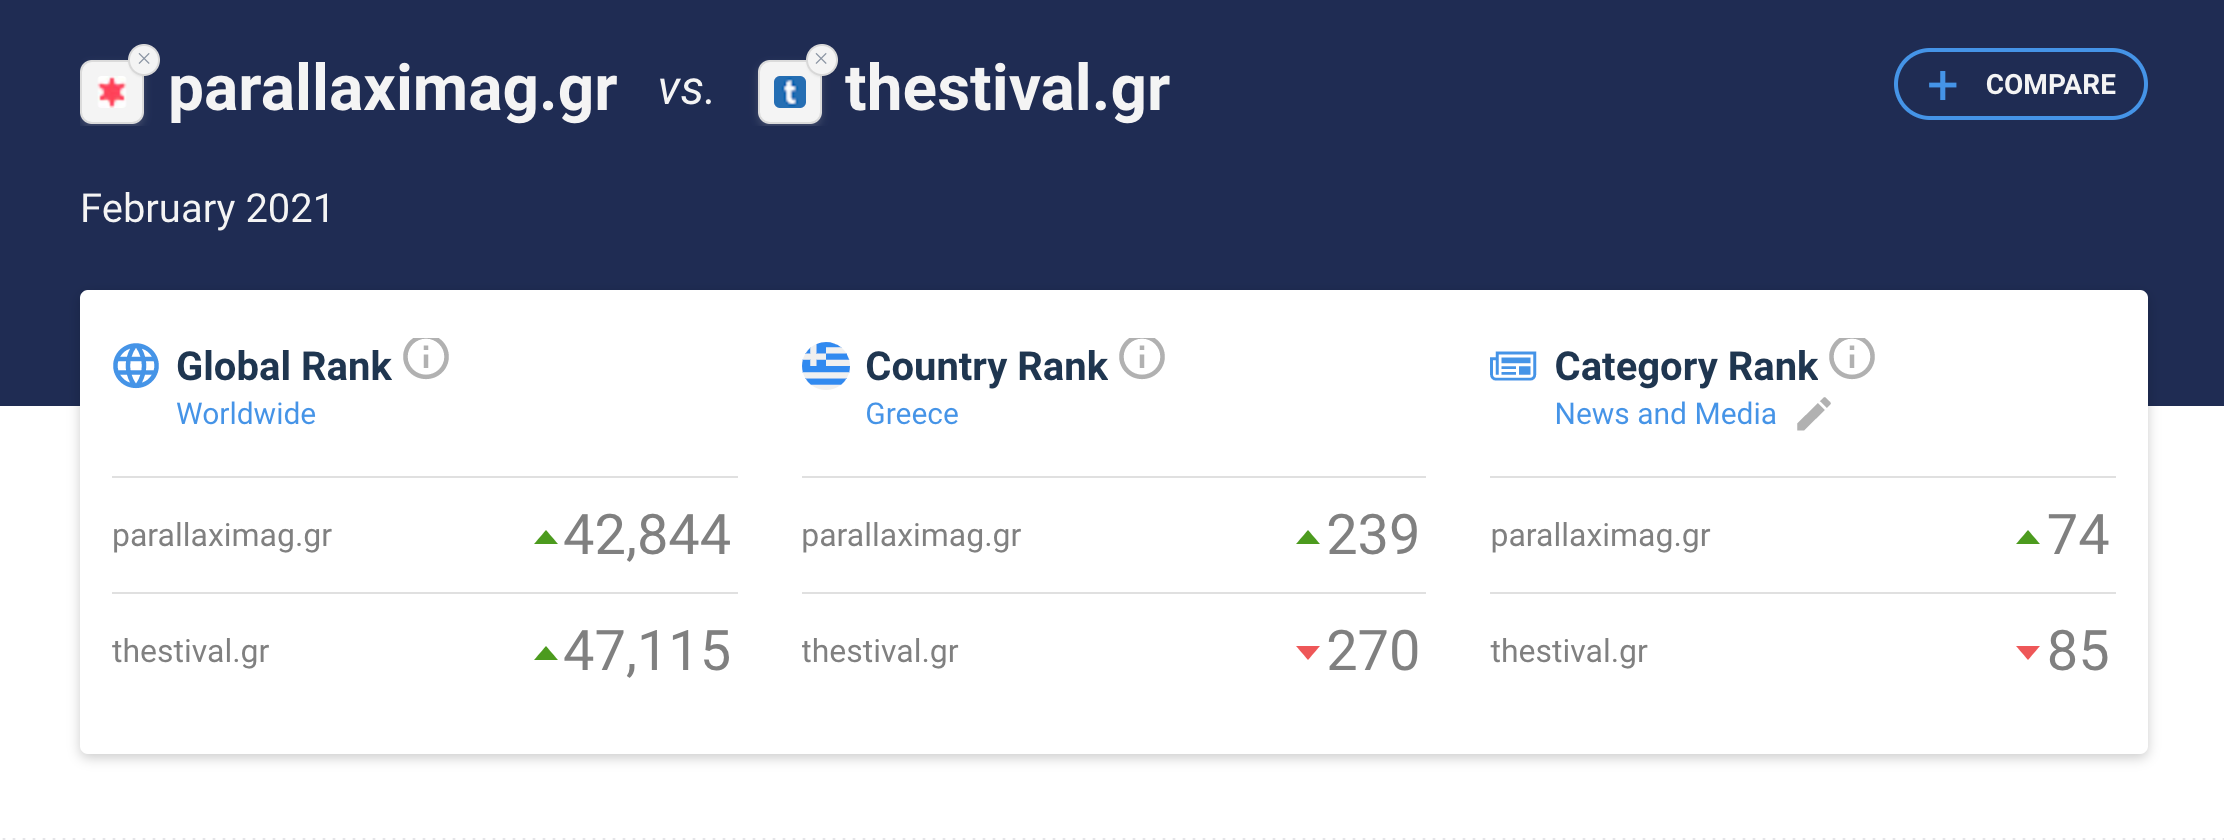The width and height of the screenshot is (2224, 840).
Task: Click the globe icon beside Global Rank
Action: click(136, 366)
